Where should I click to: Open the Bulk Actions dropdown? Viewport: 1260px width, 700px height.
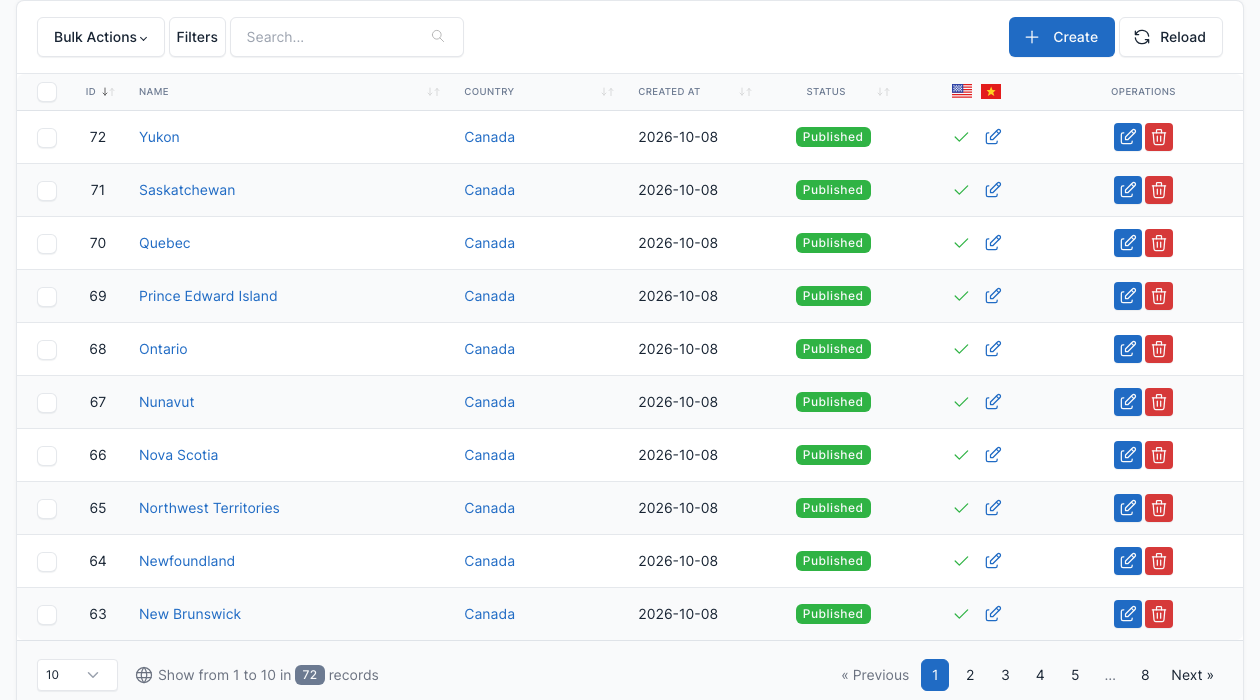(x=101, y=37)
